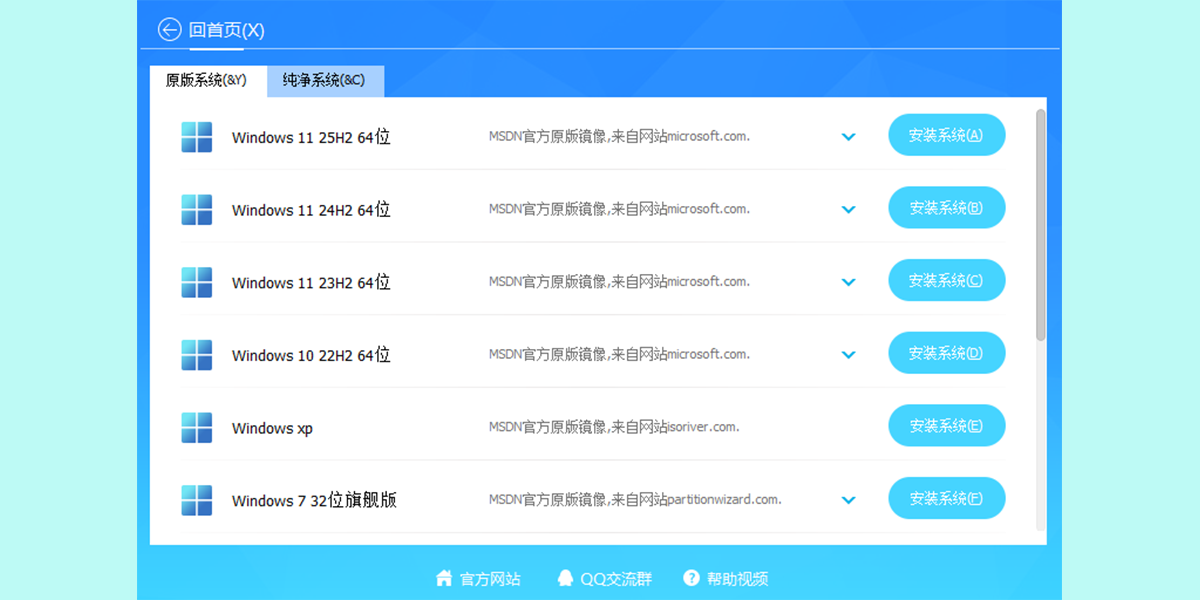Open 官方网站 link
The image size is (1200, 600).
[490, 578]
